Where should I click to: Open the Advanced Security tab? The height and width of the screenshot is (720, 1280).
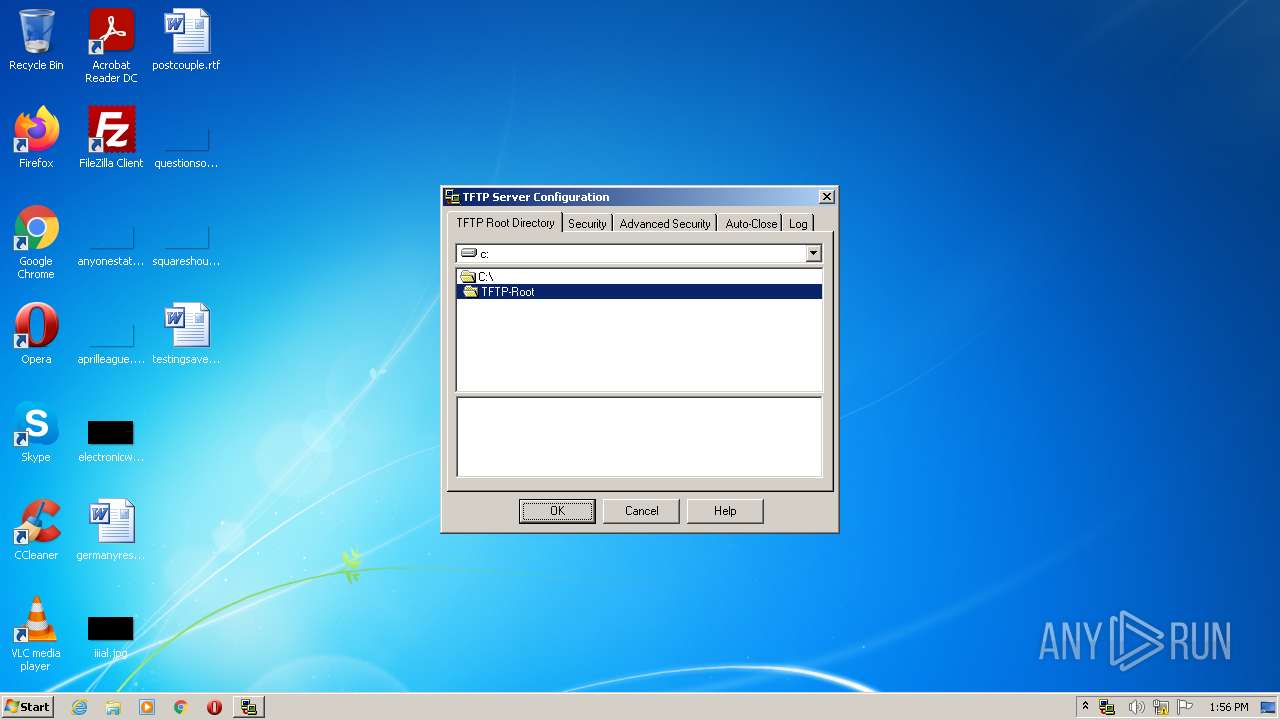[665, 224]
